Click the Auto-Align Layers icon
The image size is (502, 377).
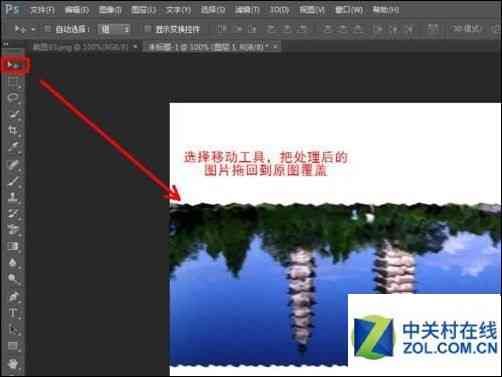pos(433,29)
